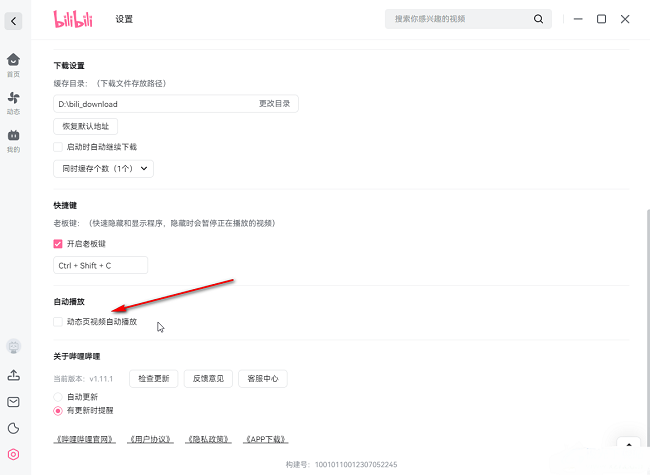650x475 pixels.
Task: Enable 启动时自动继续下载 checkbox
Action: 58,147
